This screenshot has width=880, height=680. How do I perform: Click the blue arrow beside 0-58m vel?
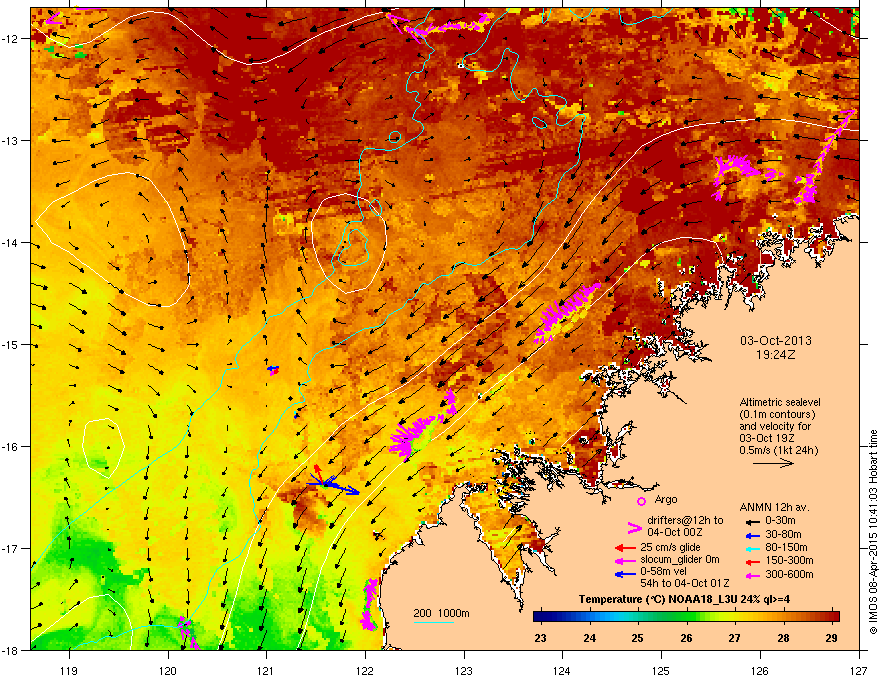pyautogui.click(x=625, y=574)
